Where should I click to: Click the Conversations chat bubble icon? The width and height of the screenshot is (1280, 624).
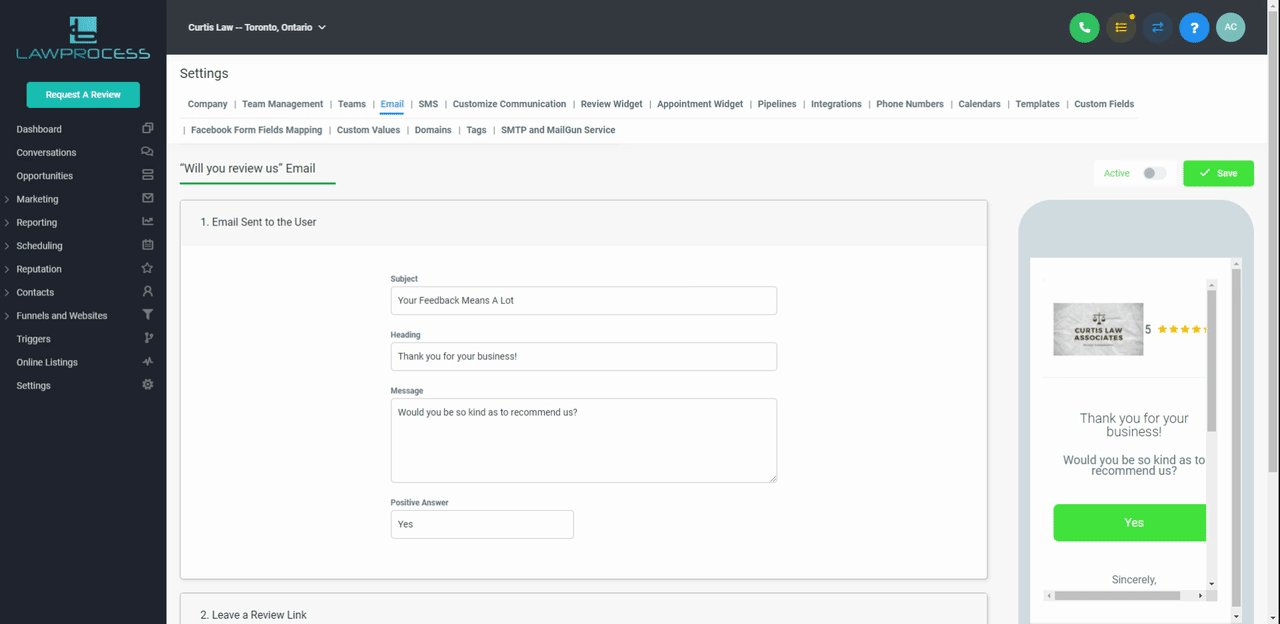click(x=147, y=152)
